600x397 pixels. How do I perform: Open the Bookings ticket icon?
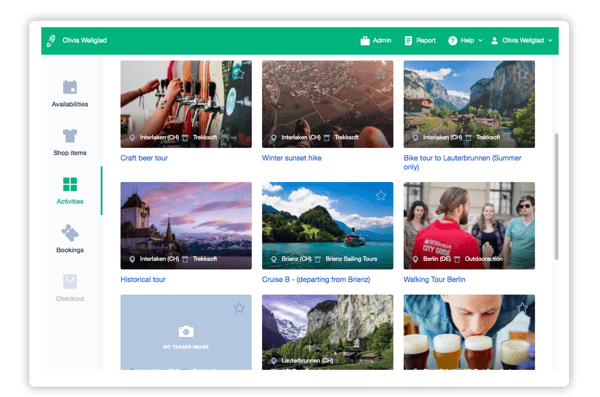pos(70,233)
